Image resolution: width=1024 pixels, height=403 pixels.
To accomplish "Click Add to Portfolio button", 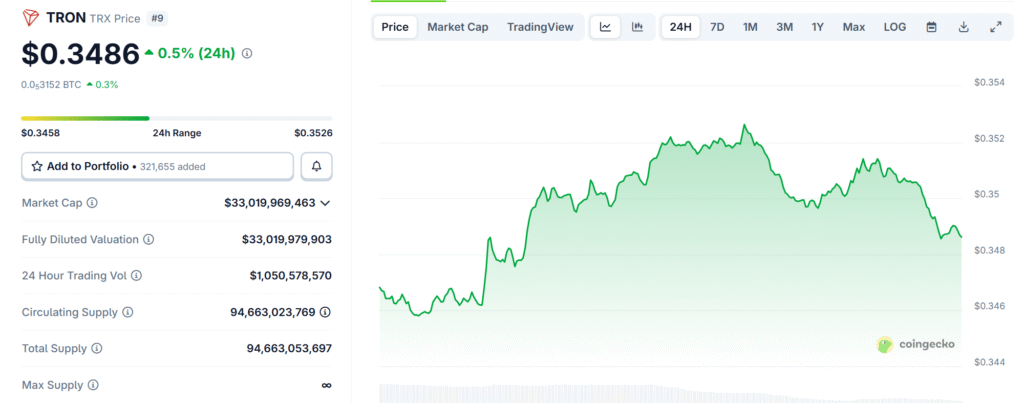I will click(x=157, y=166).
